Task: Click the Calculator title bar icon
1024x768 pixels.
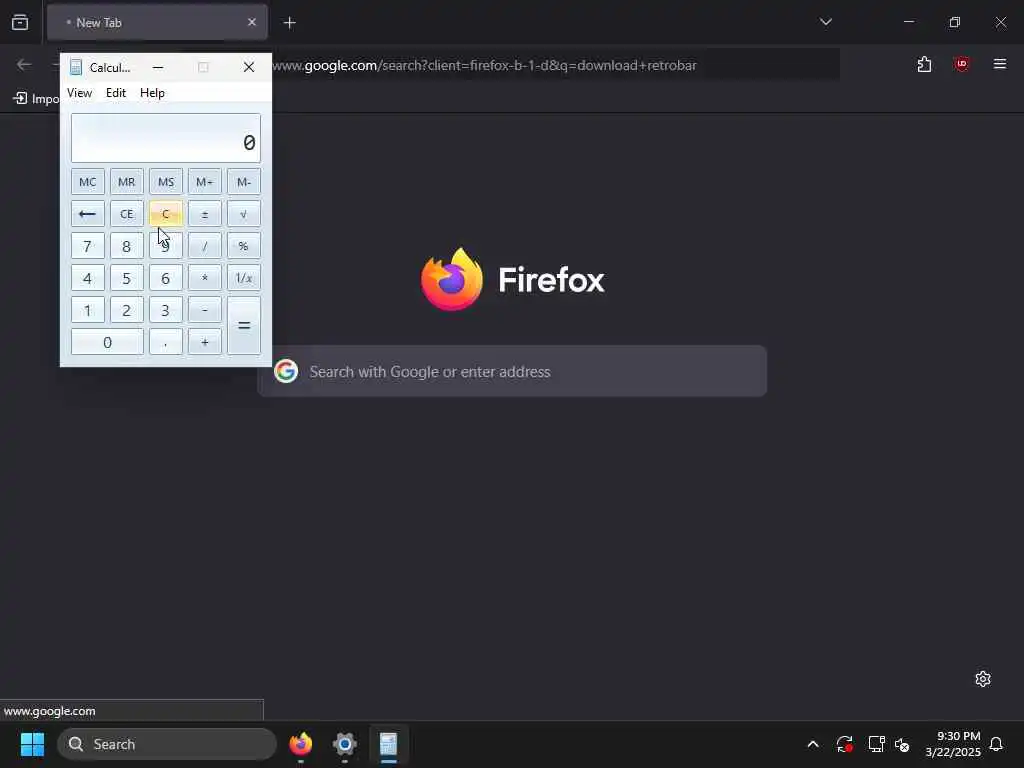Action: click(76, 67)
